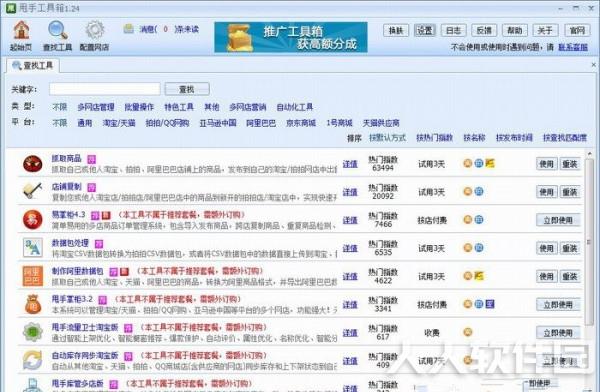This screenshot has height=392, width=600.
Task: Filter type by 特色工具
Action: coord(179,107)
